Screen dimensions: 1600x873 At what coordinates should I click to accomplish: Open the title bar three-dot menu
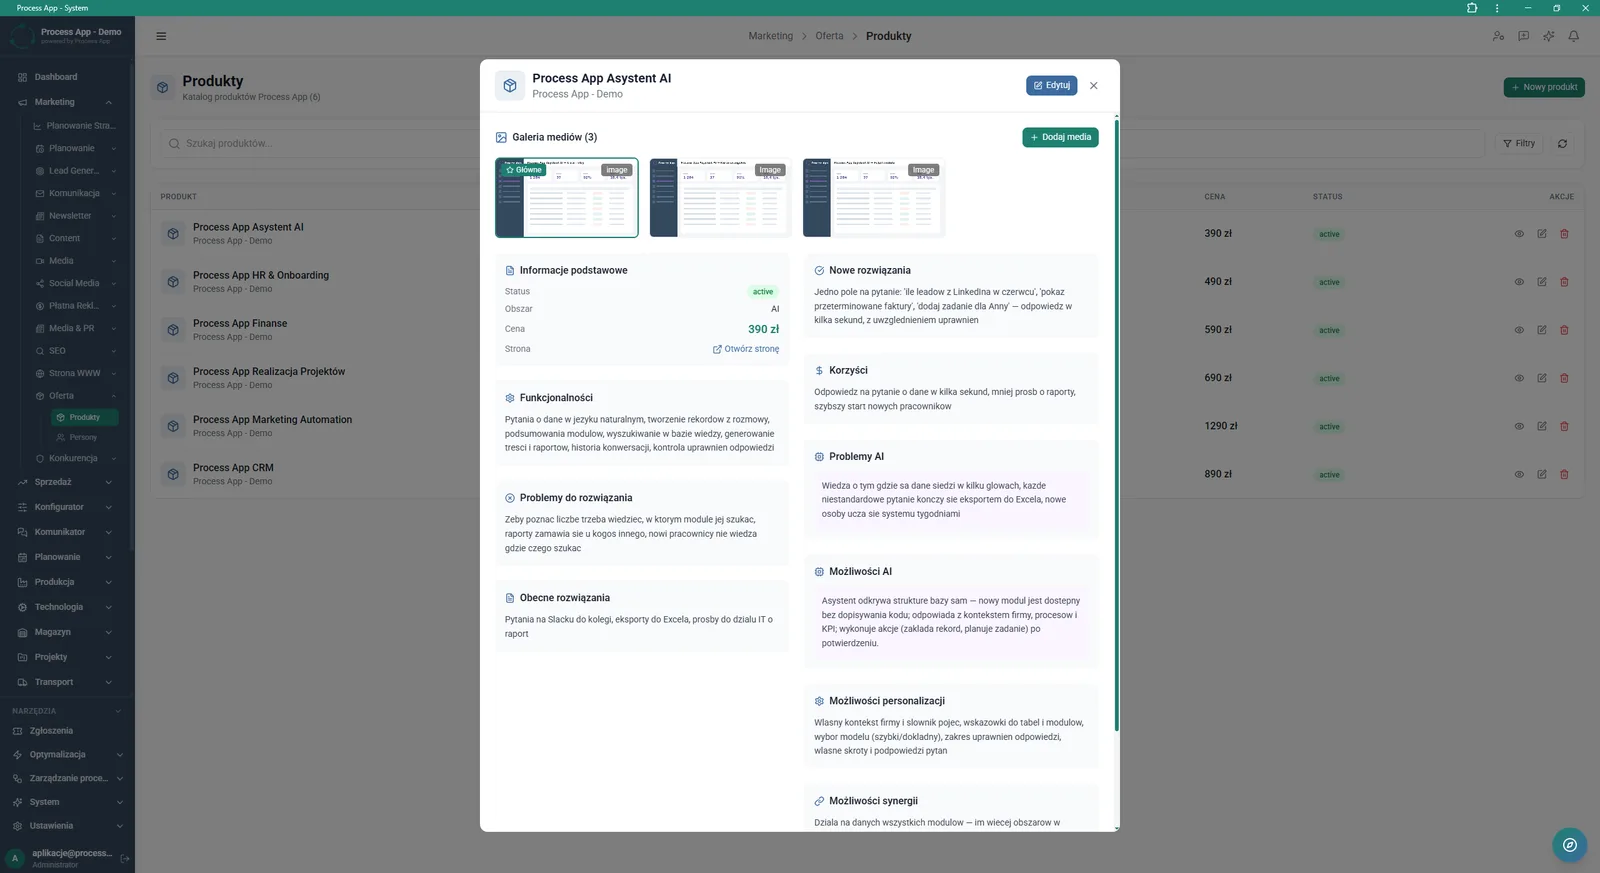coord(1497,8)
